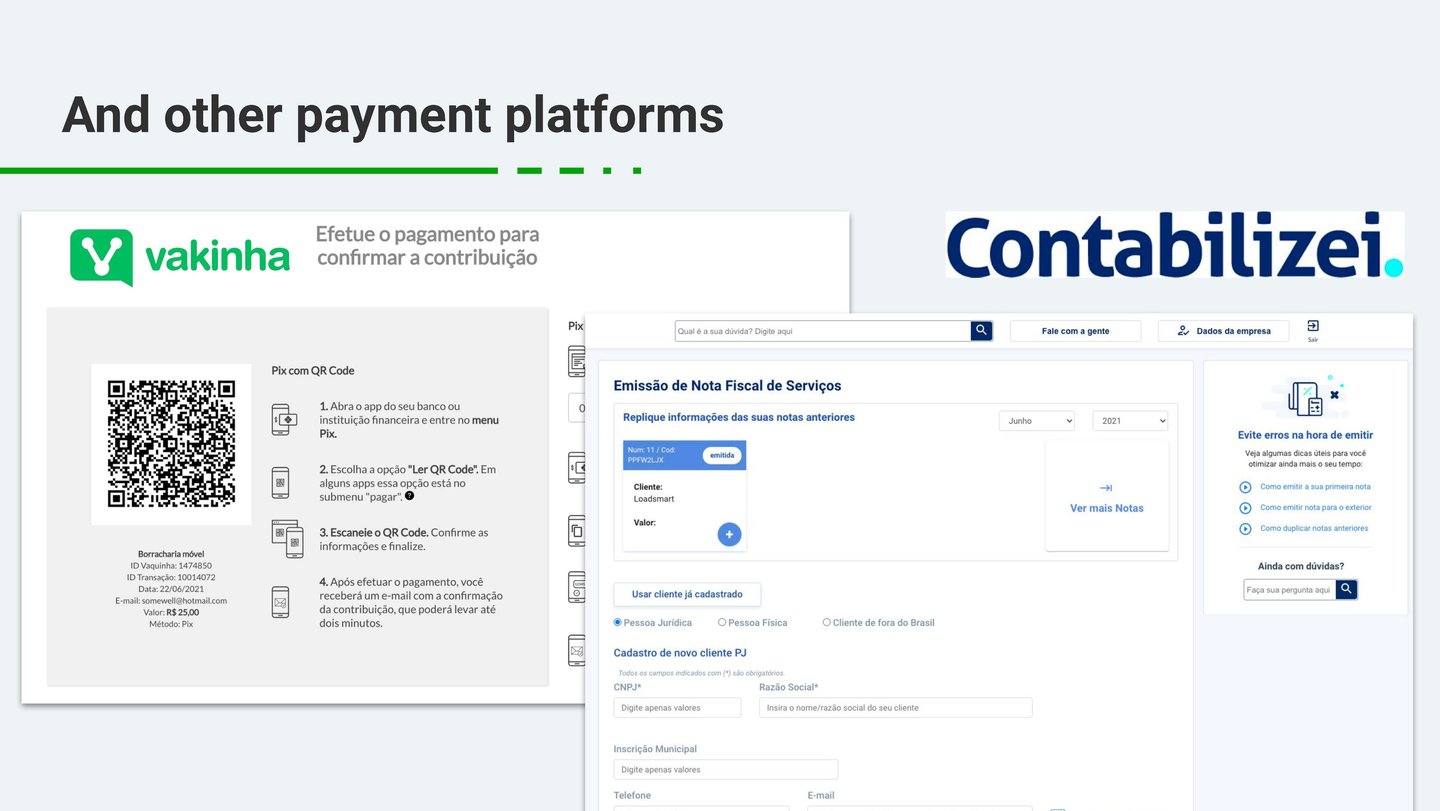Click the Faça sua pergunta aqui field
Viewport: 1440px width, 811px height.
click(x=1290, y=589)
